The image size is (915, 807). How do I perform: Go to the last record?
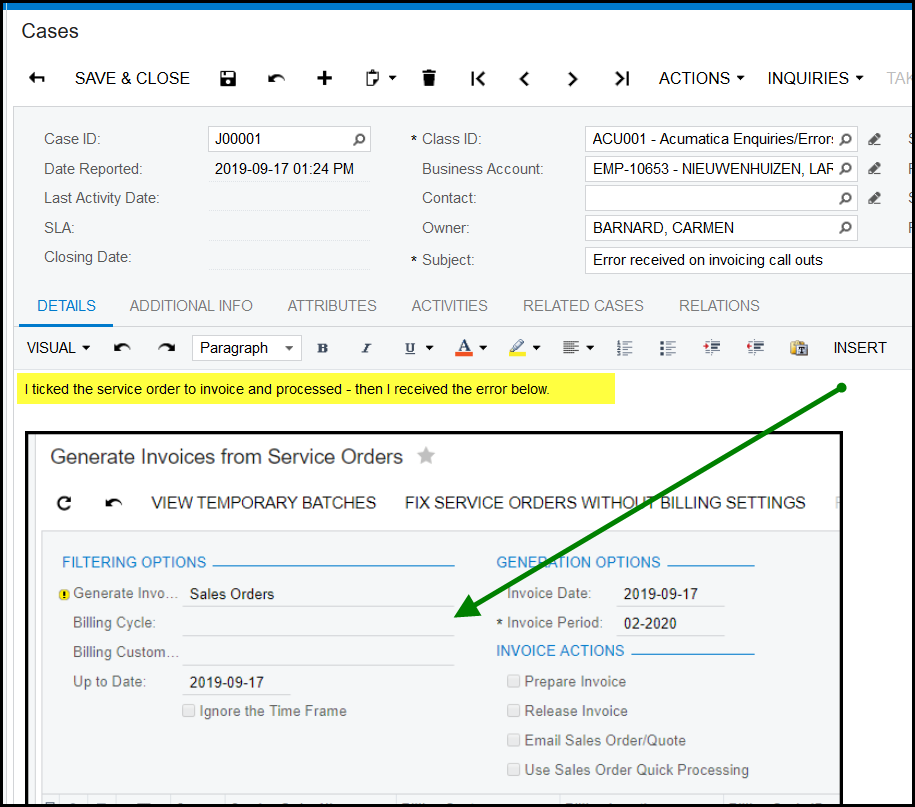621,78
